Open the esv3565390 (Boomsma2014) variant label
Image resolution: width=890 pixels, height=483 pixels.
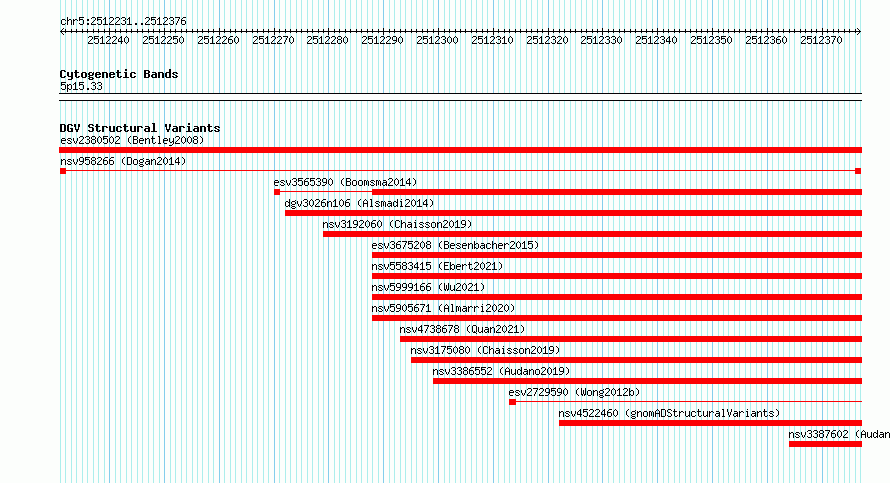click(x=345, y=182)
